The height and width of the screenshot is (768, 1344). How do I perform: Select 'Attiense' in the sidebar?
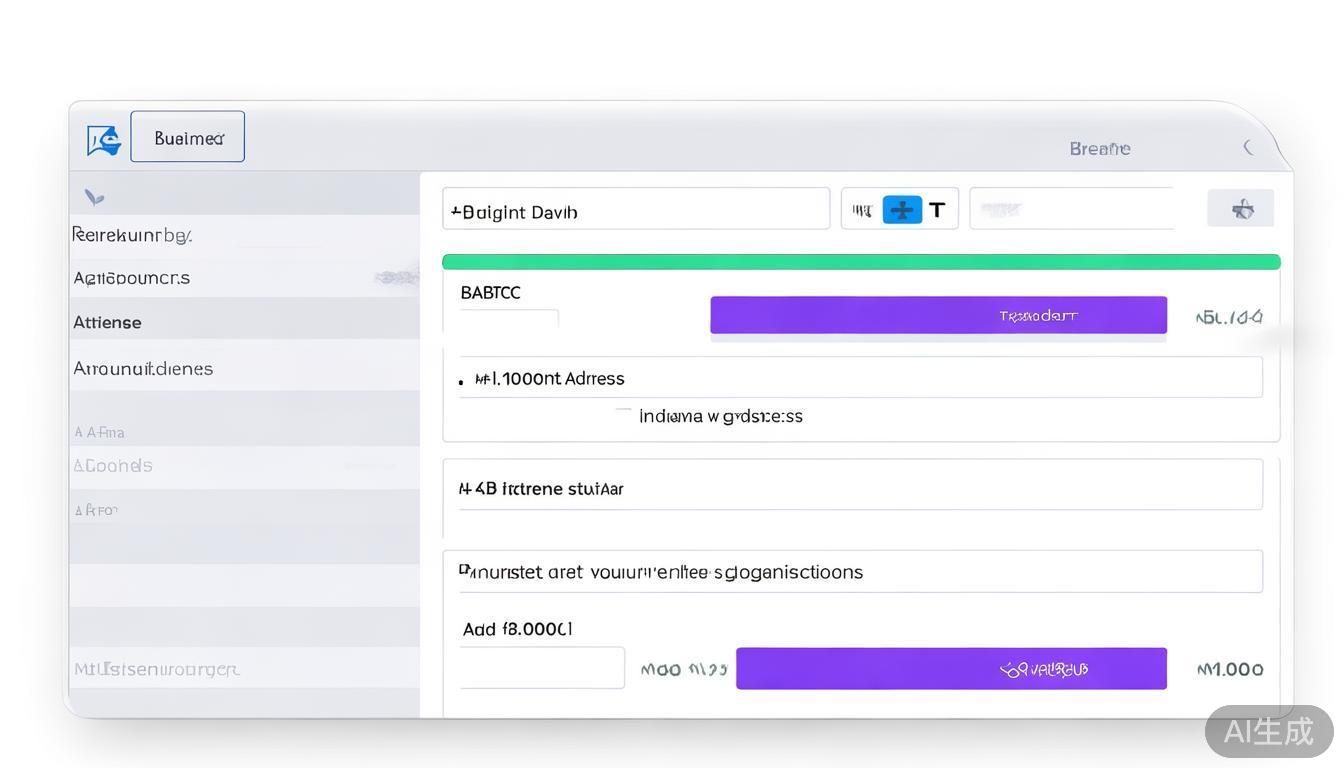[108, 322]
